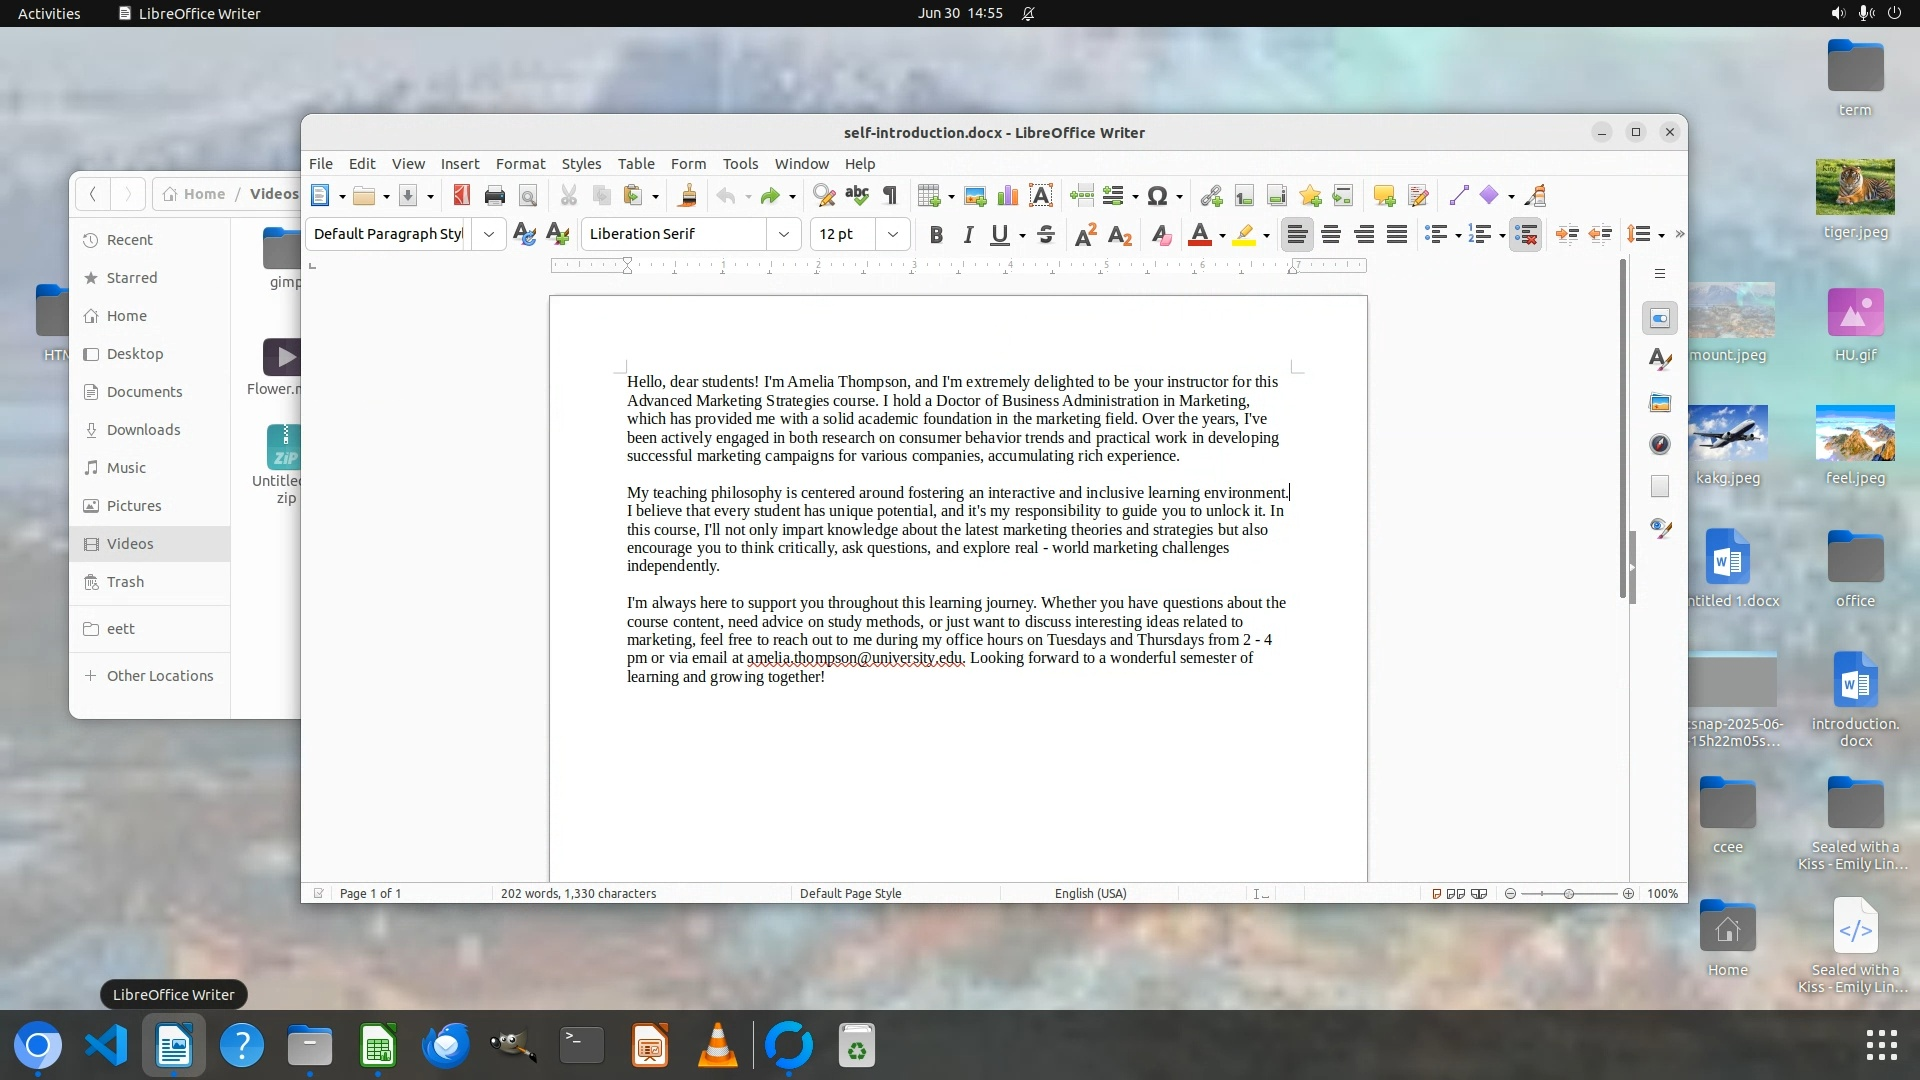Click the Print icon in toolbar

494,196
